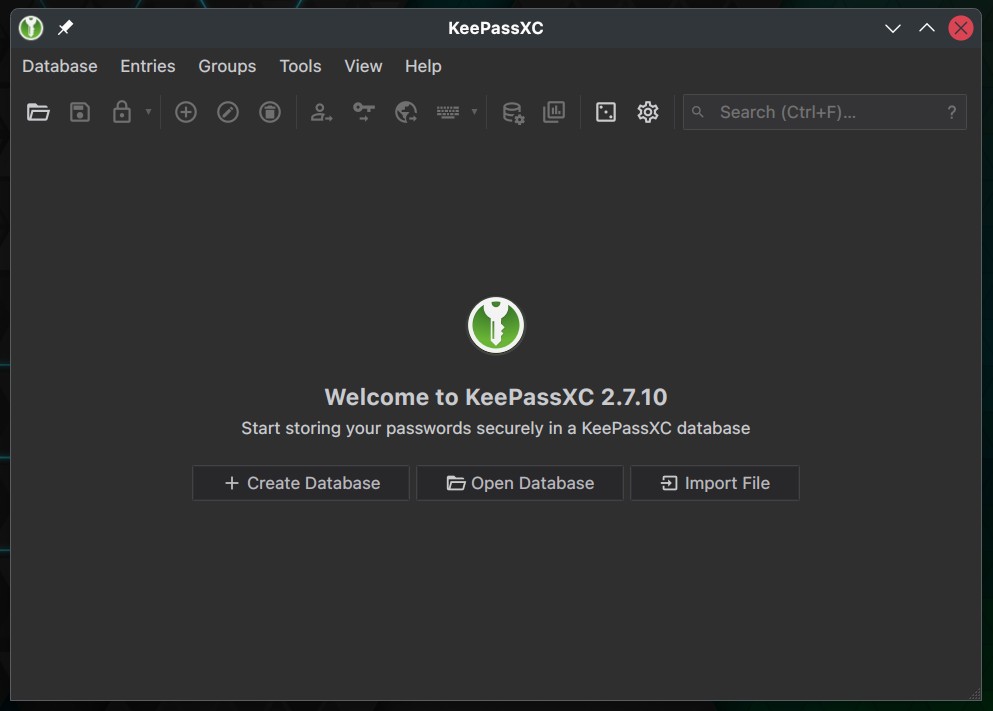The width and height of the screenshot is (993, 711).
Task: Open the Groups menu
Action: click(227, 66)
